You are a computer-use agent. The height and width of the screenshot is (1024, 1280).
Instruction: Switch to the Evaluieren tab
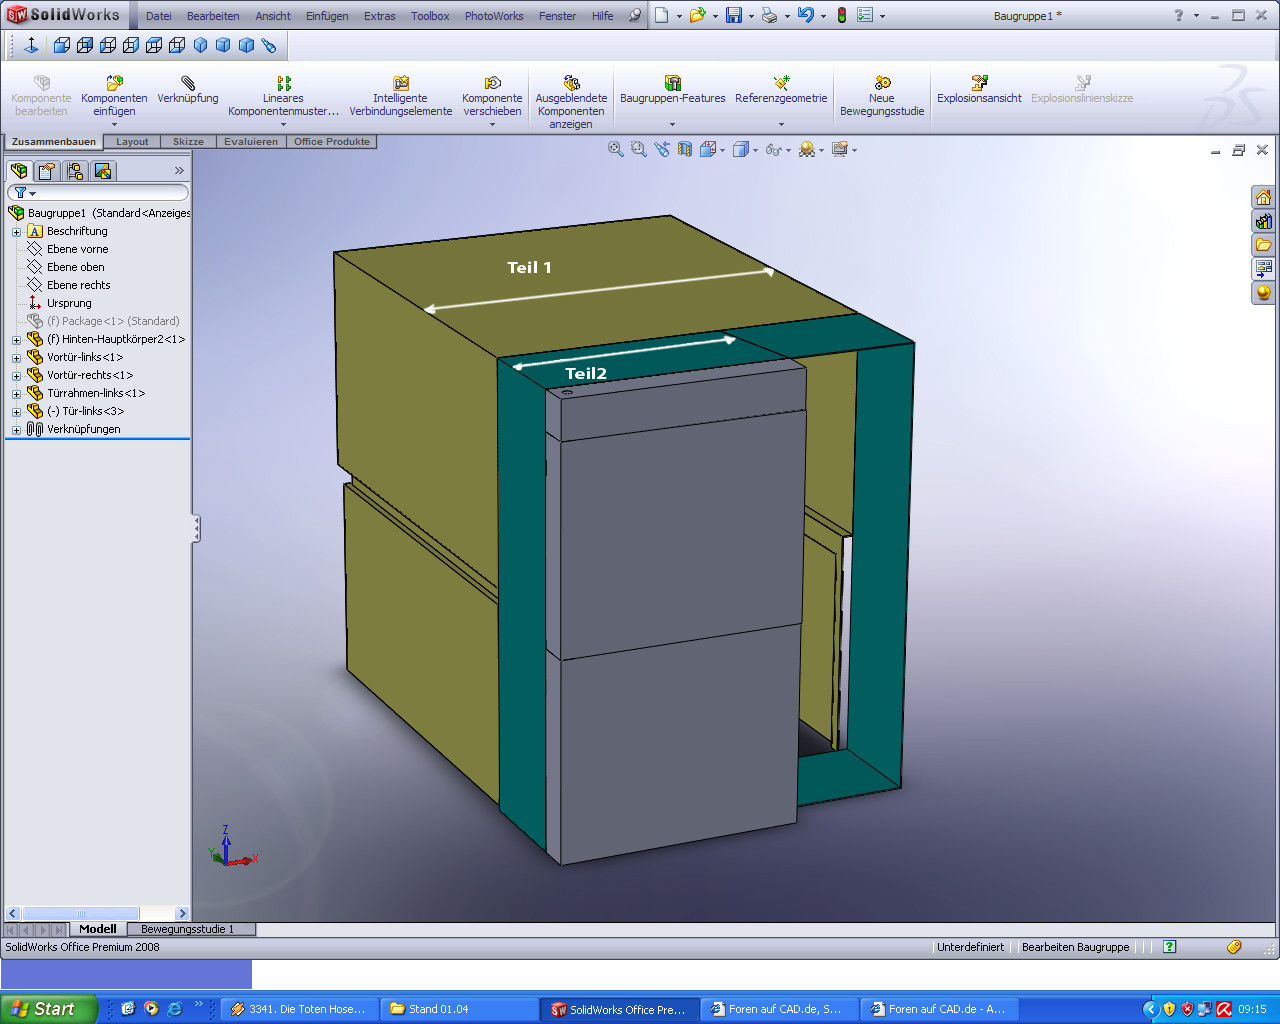tap(251, 142)
